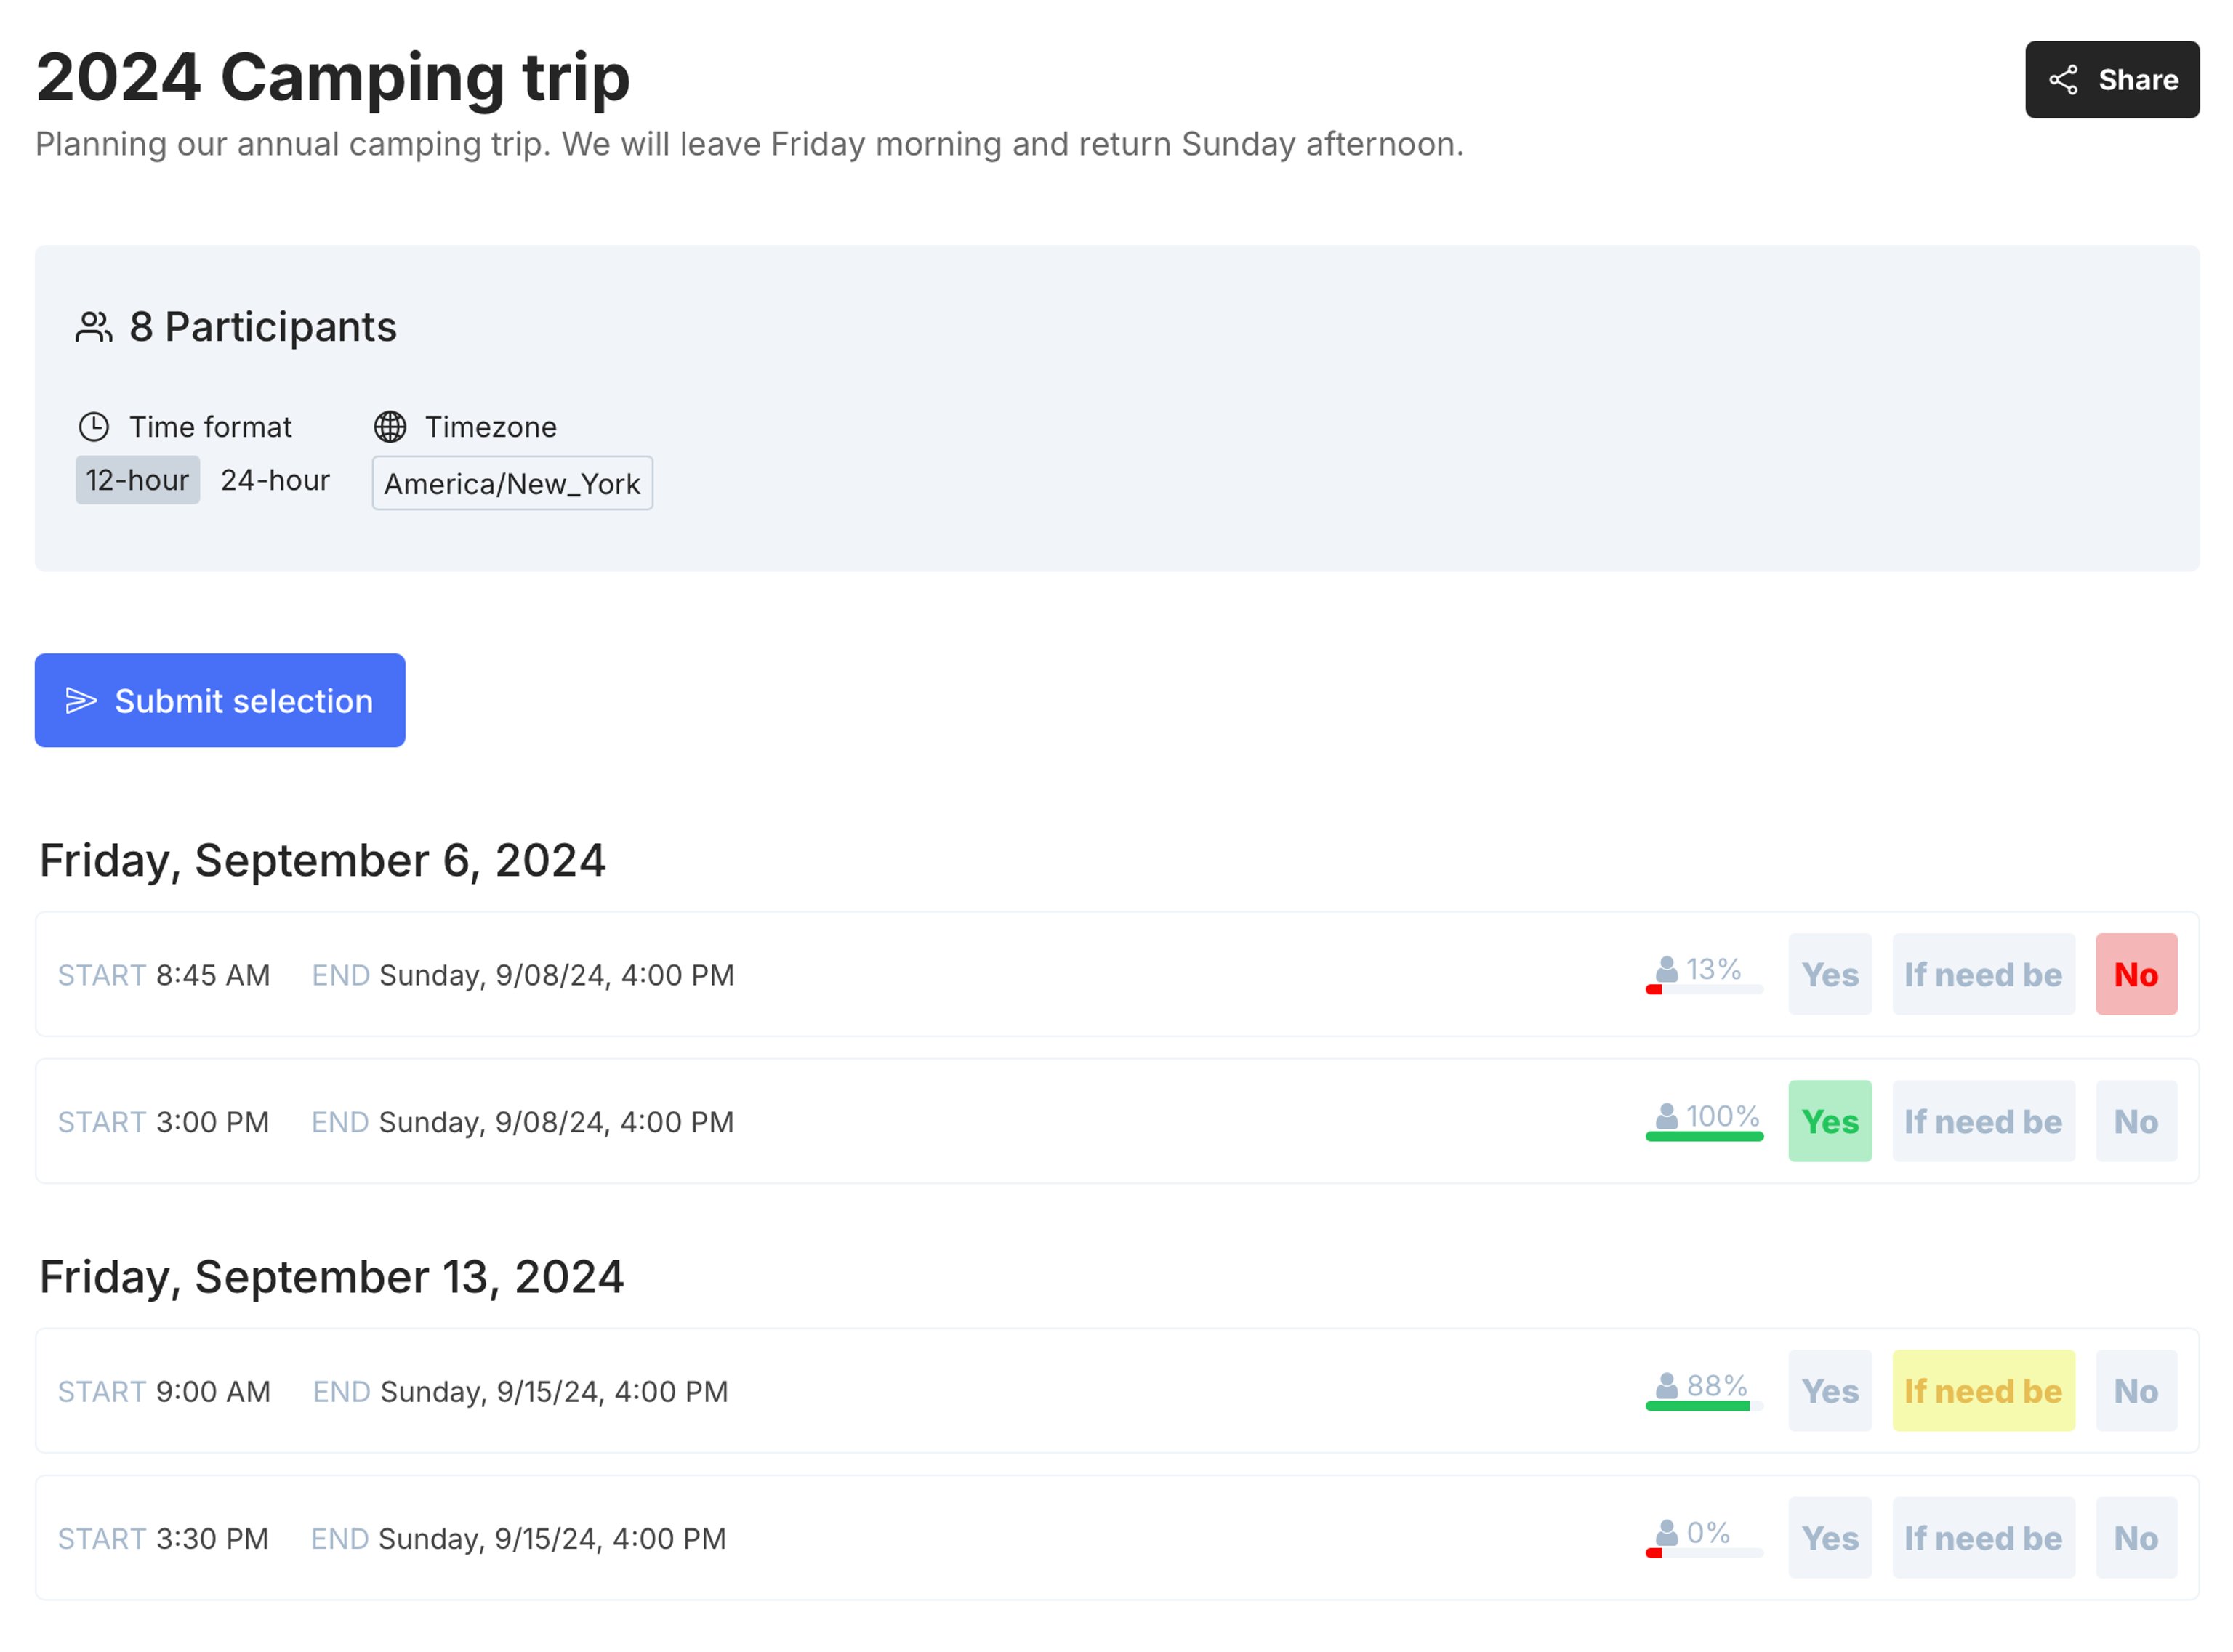Click the Share button
Screen dimensions: 2233x1652
coord(2111,81)
